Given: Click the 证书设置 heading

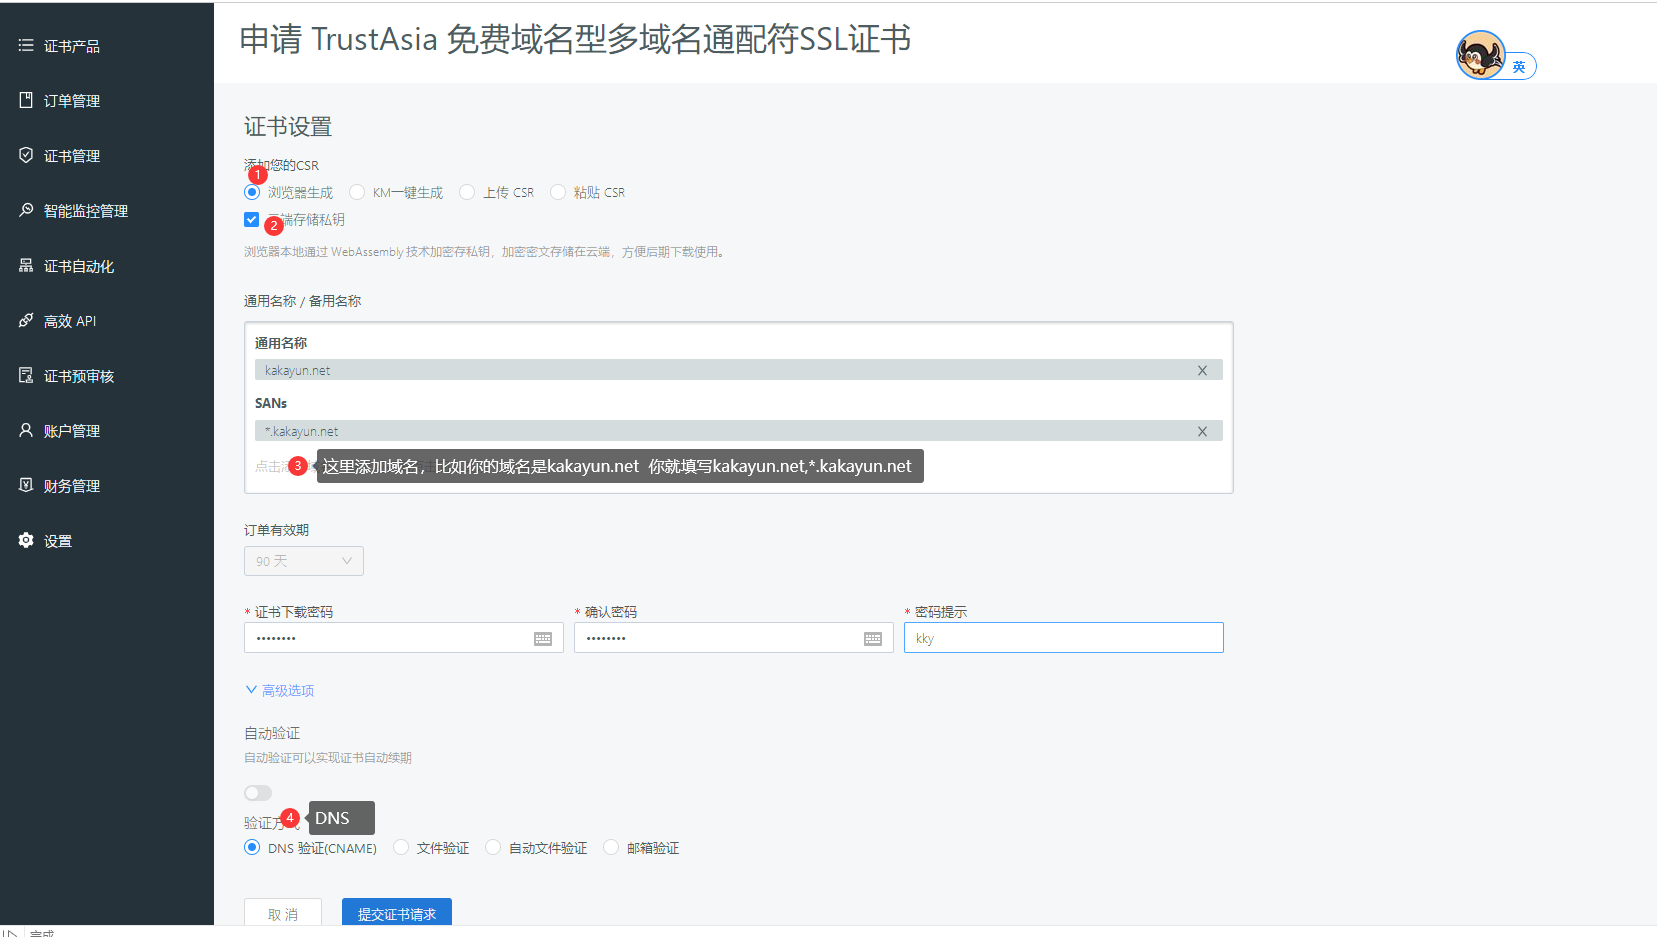Looking at the screenshot, I should point(288,127).
